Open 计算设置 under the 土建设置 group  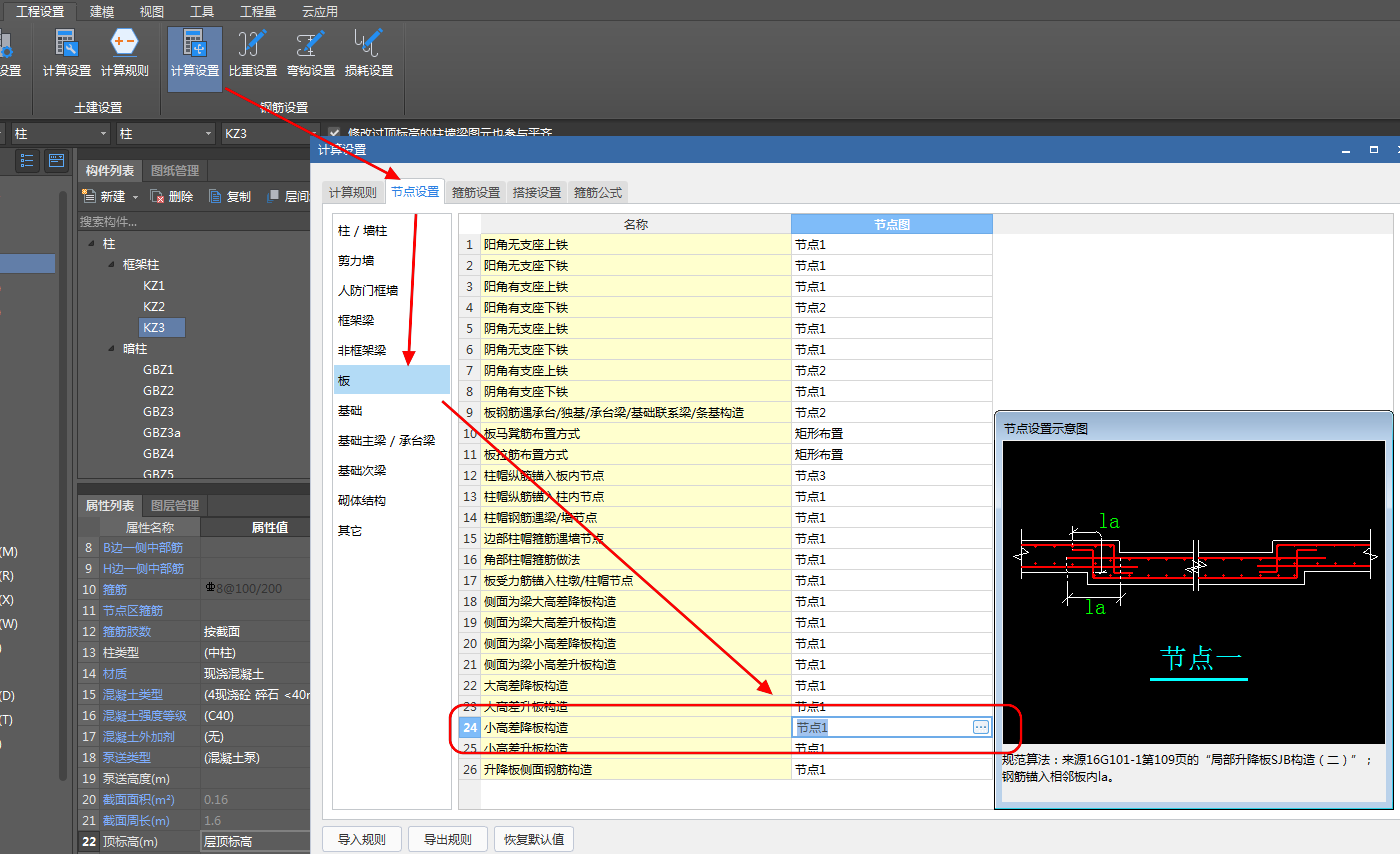click(67, 54)
